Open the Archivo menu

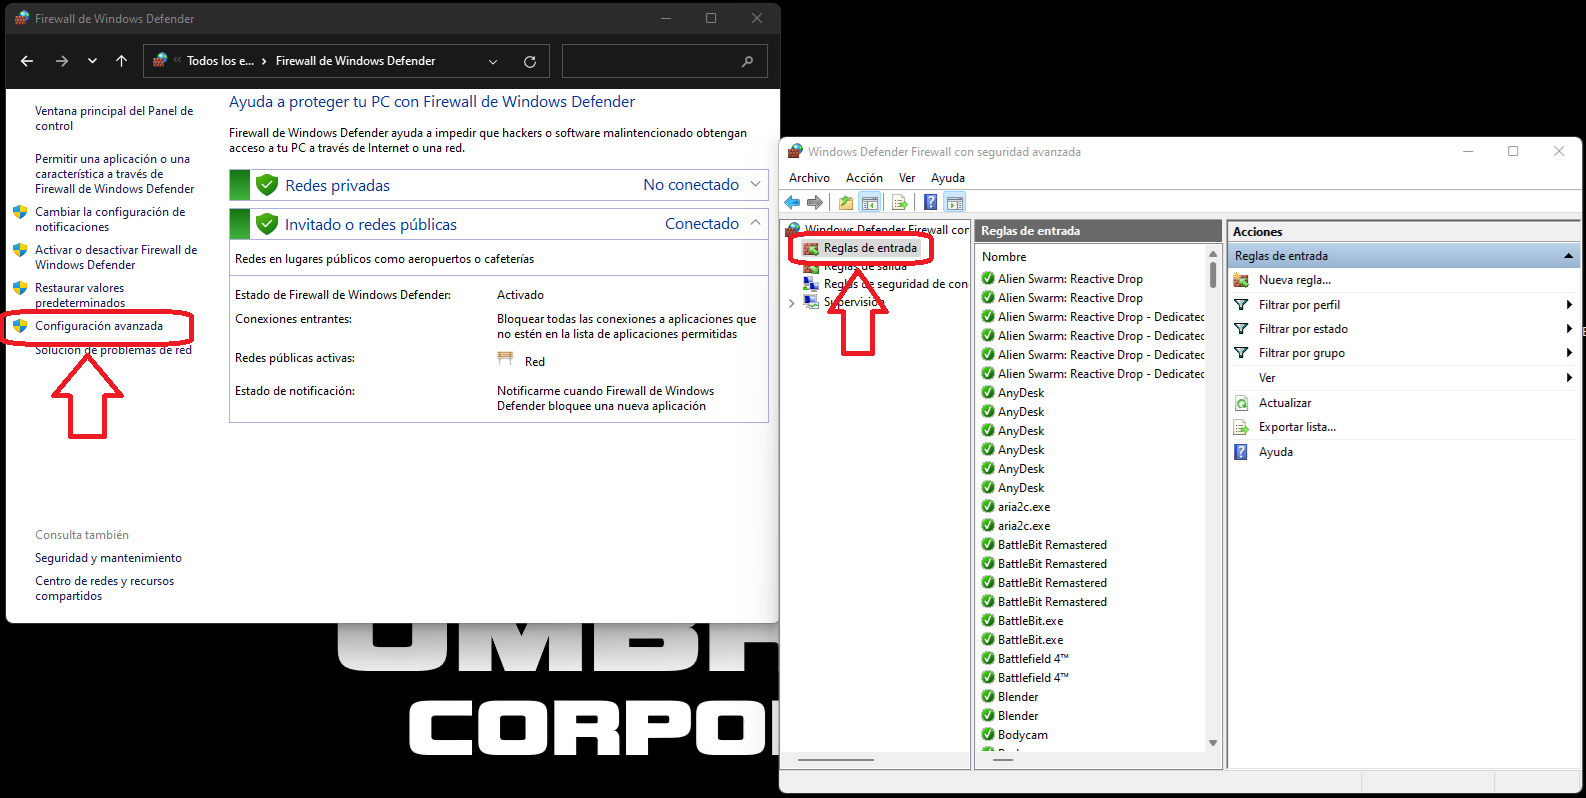click(x=809, y=178)
